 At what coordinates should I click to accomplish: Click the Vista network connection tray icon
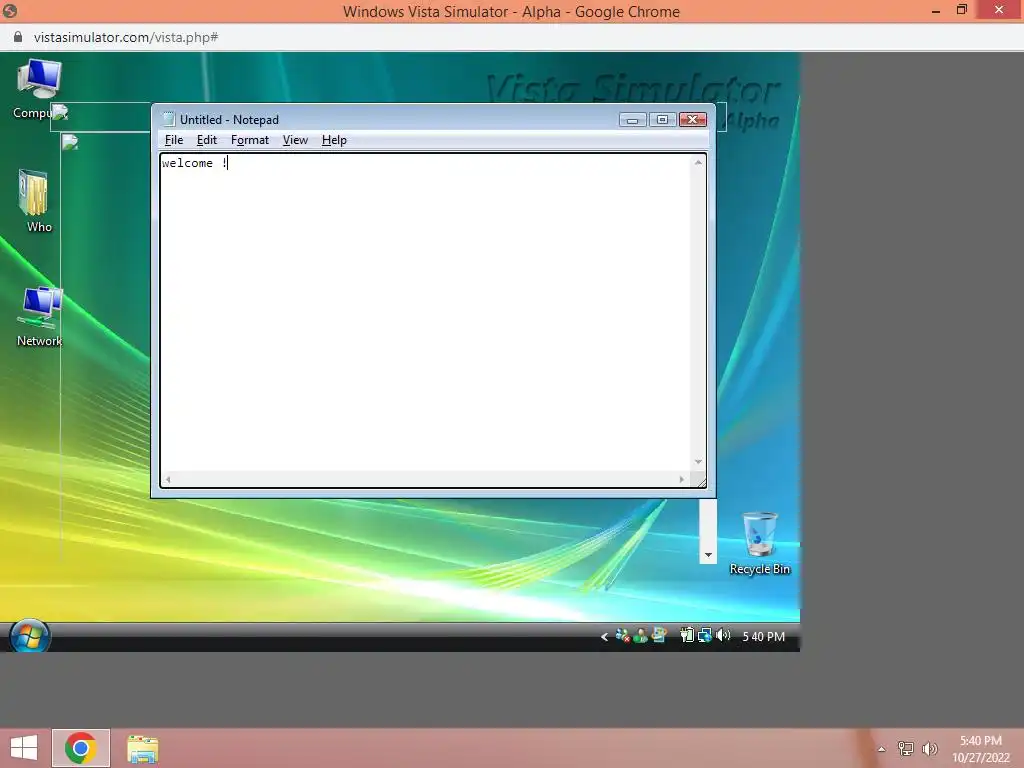coord(705,635)
